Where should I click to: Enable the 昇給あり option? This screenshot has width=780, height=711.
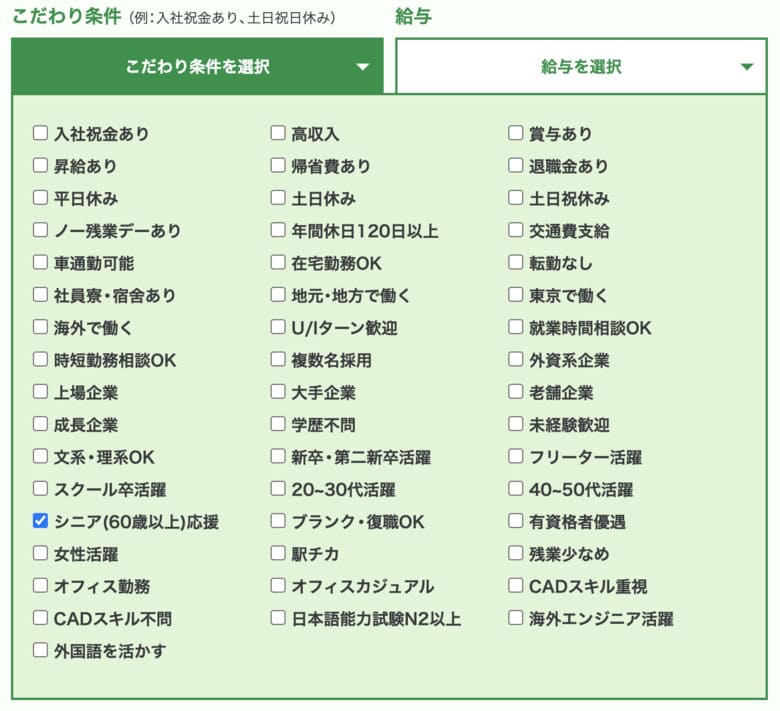coord(40,165)
